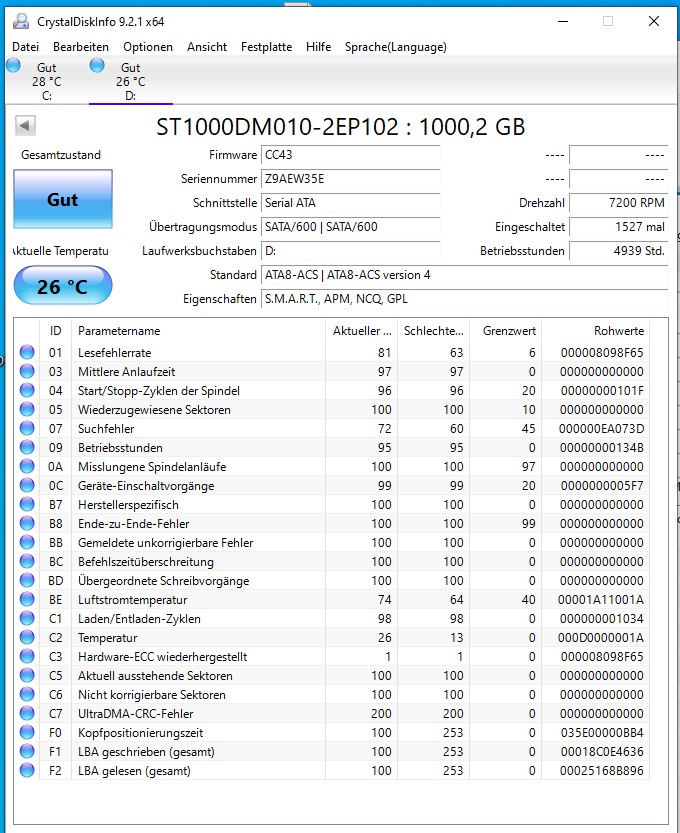Click status orb for Befehlszeitüberschreitung row
Image resolution: width=680 pixels, height=833 pixels.
coord(27,562)
